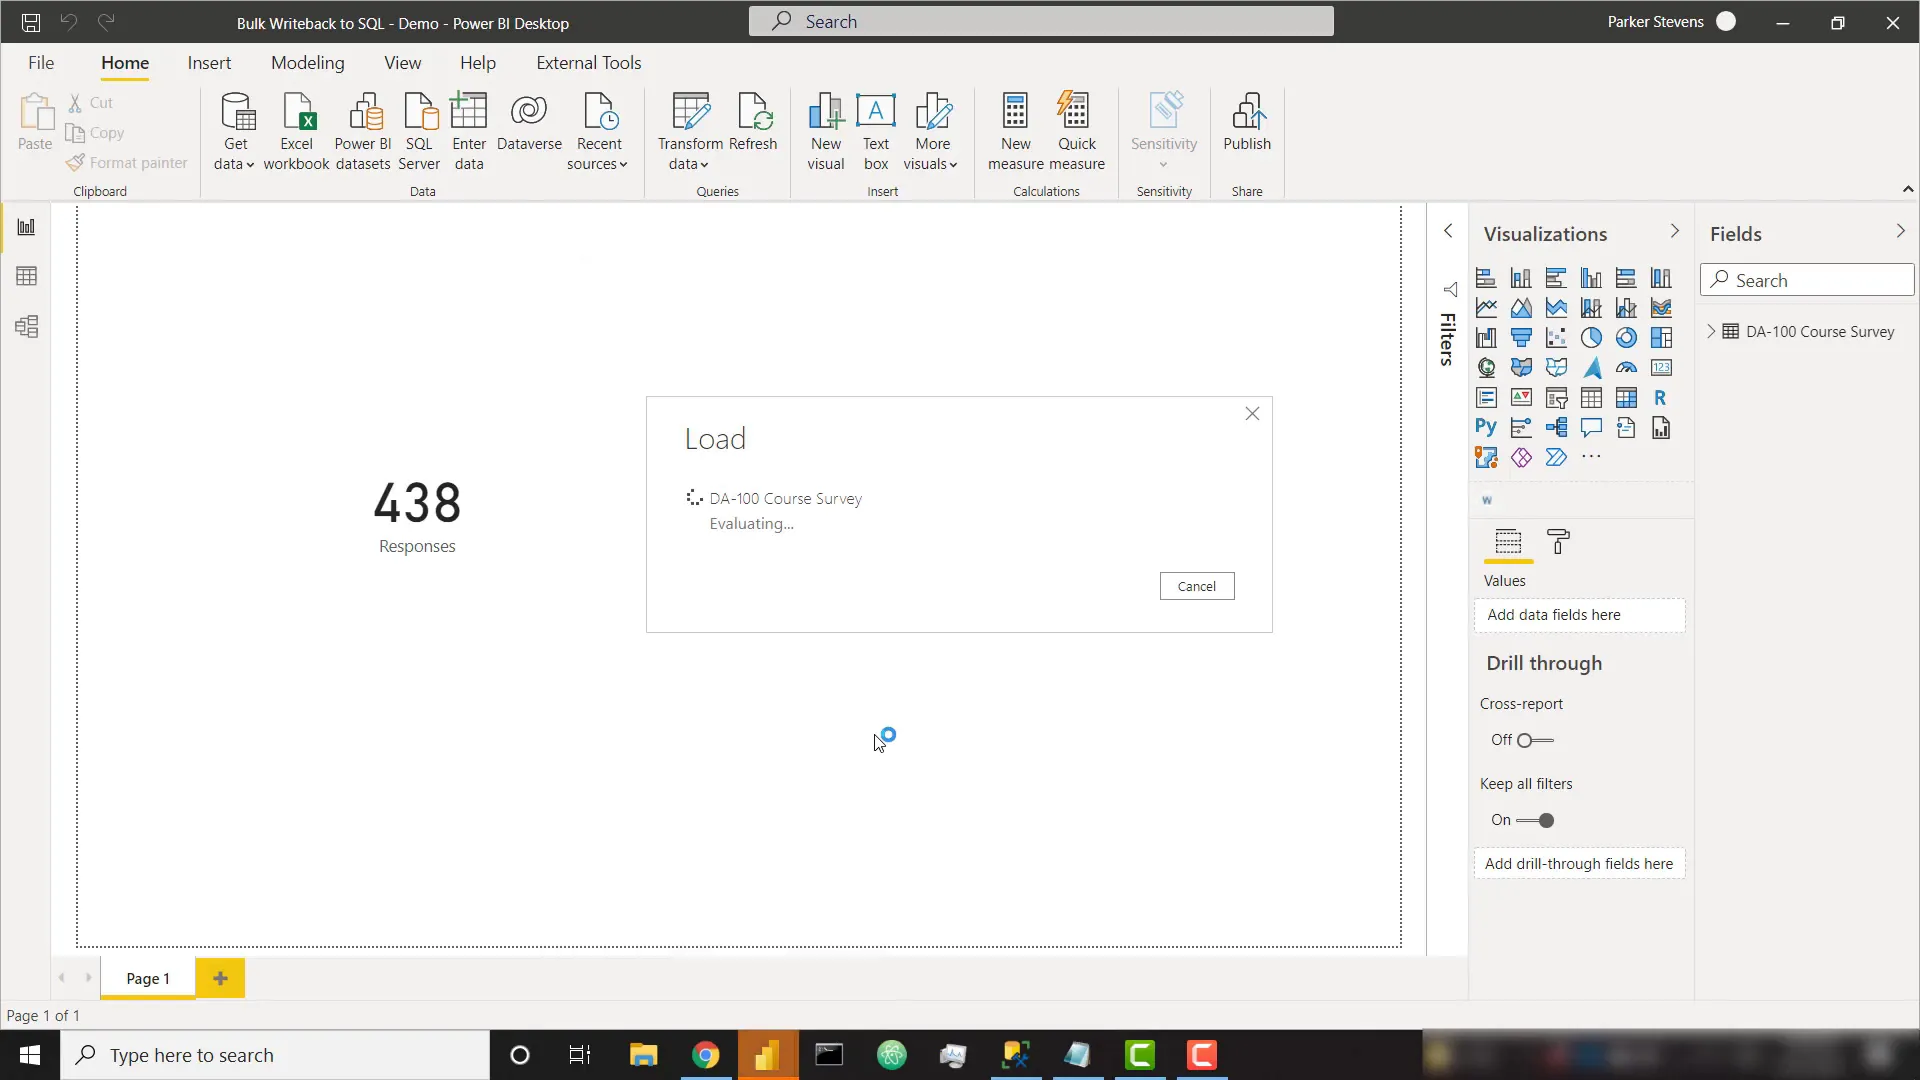Expand DA-100 Course Survey table in Fields
The width and height of the screenshot is (1920, 1080).
click(x=1711, y=332)
